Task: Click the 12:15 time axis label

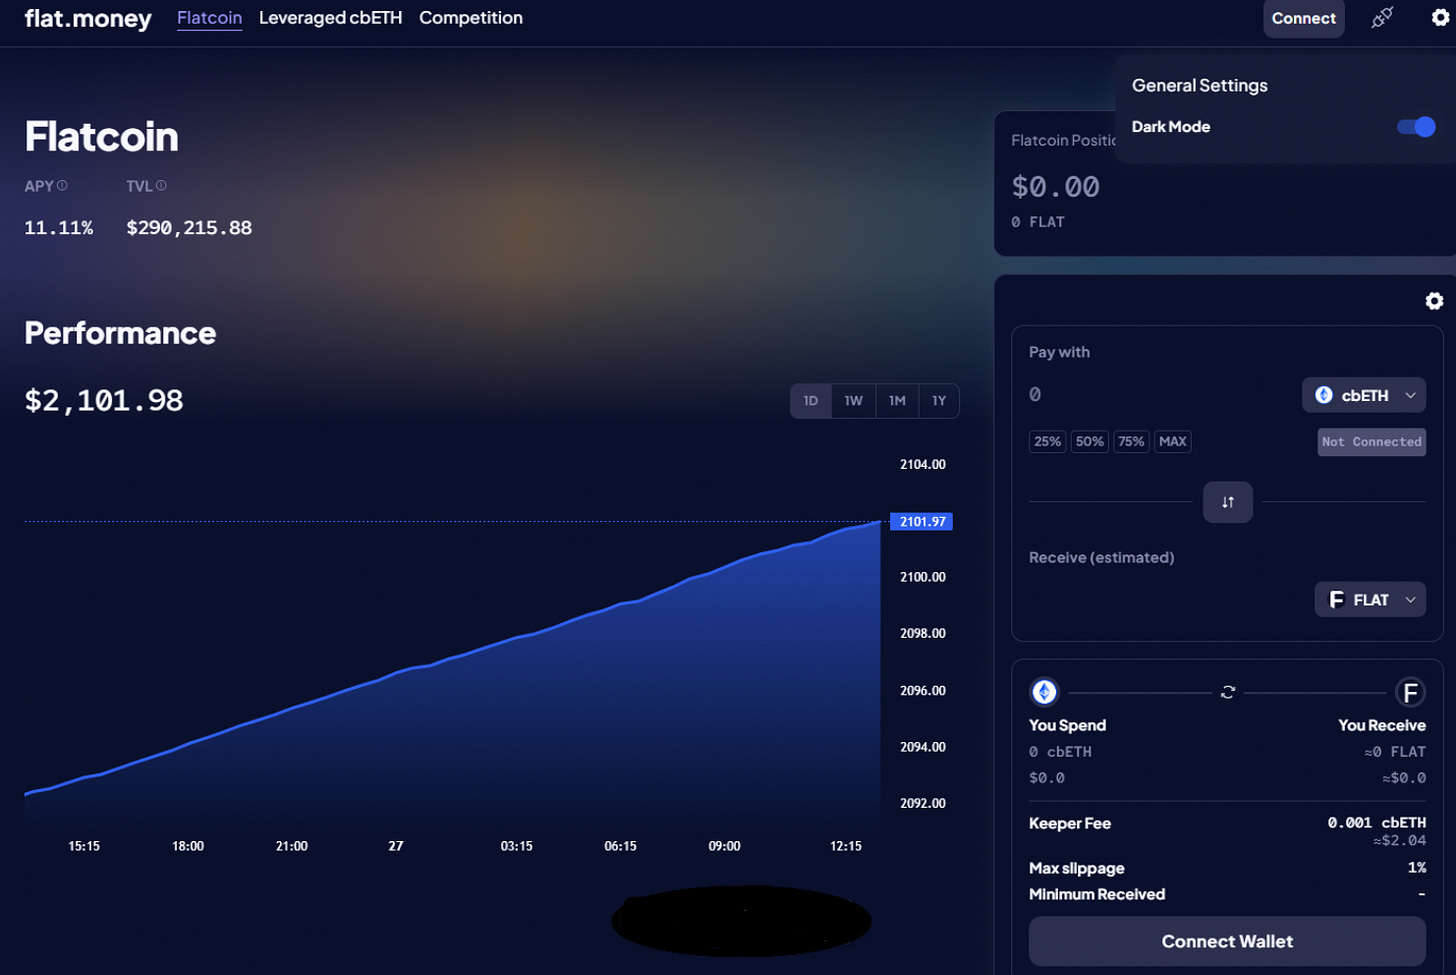Action: (x=845, y=846)
